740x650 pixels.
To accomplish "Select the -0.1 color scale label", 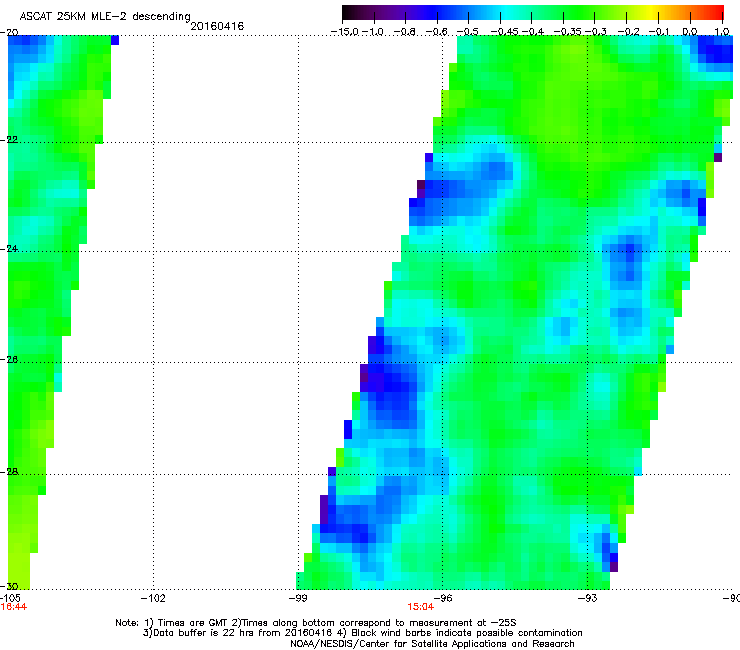I will click(659, 32).
